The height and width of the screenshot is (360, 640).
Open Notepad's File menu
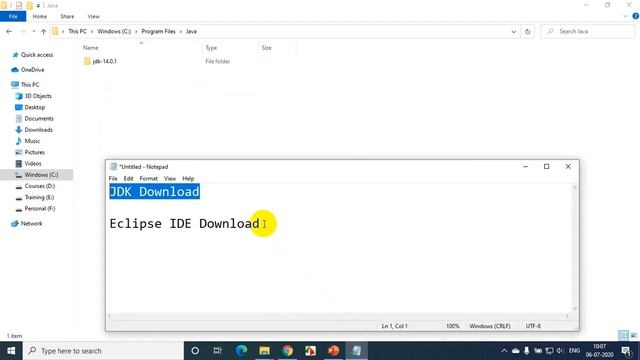(x=113, y=178)
